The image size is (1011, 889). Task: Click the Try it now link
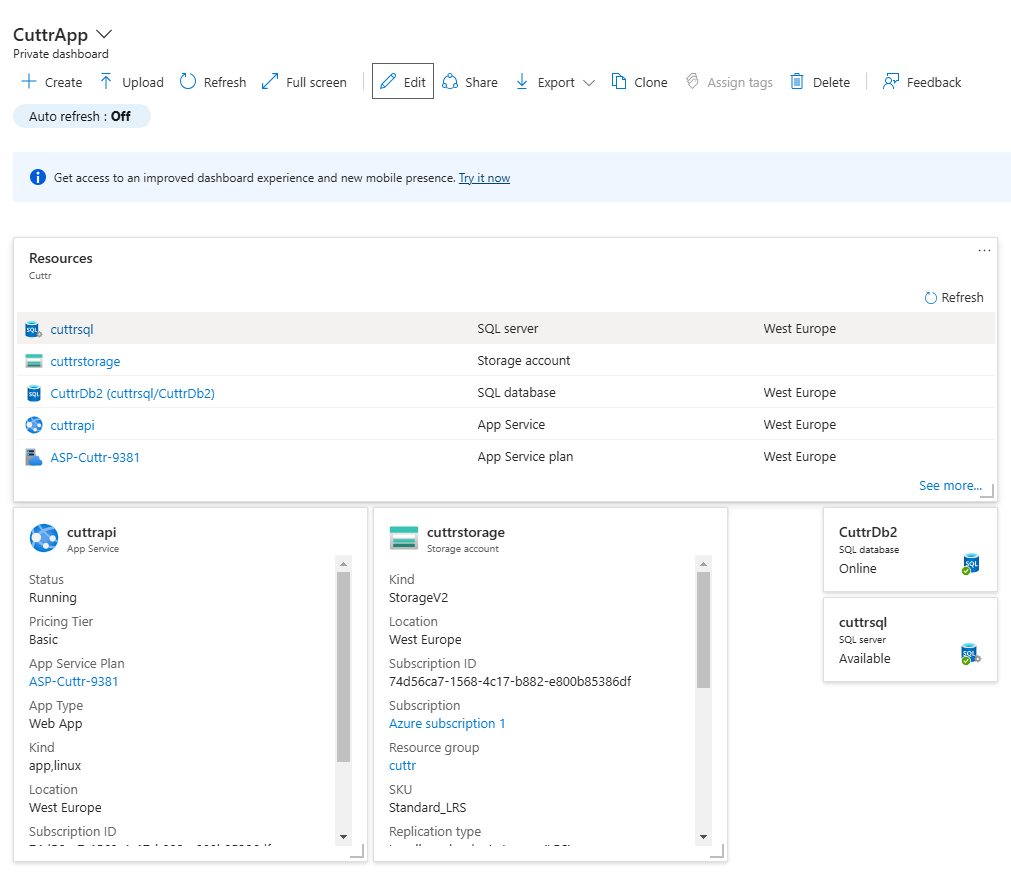484,178
